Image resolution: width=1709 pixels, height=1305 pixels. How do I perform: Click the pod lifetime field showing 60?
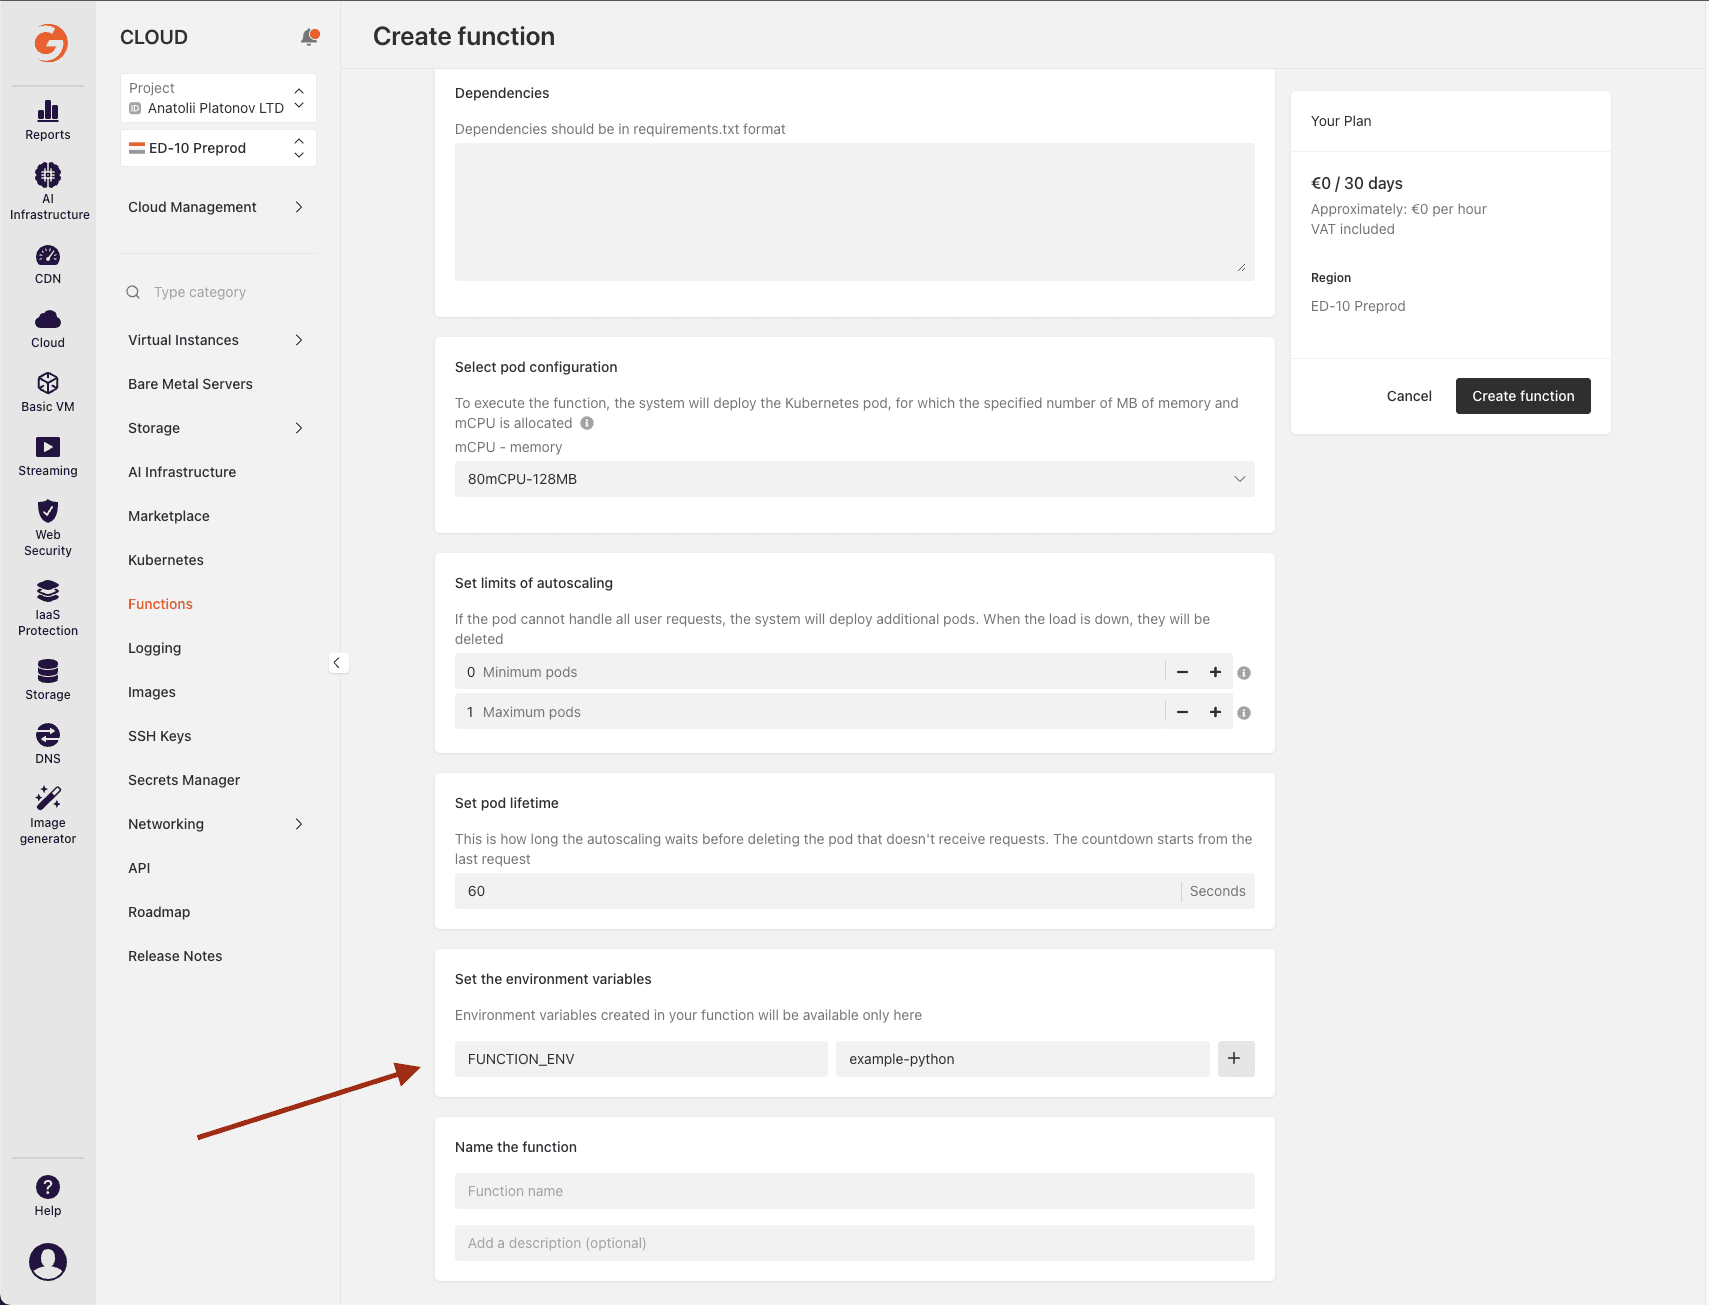(855, 891)
